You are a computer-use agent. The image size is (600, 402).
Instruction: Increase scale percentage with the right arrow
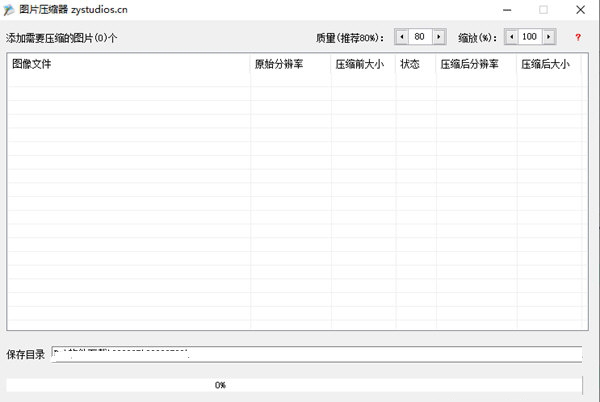point(548,37)
